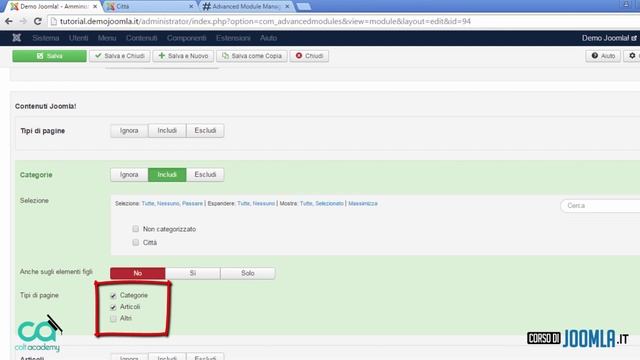Open the Aiuto help button in the toolbar

click(x=603, y=56)
